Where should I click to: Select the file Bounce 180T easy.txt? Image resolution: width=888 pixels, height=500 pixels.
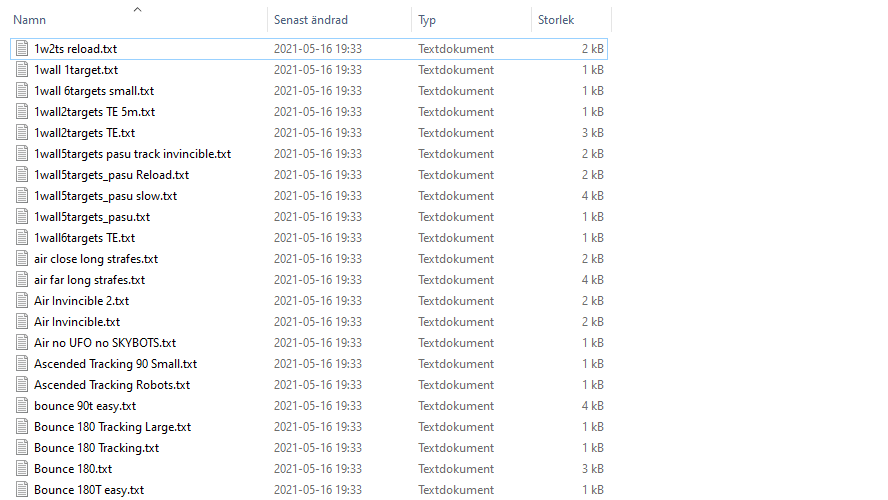coord(88,490)
